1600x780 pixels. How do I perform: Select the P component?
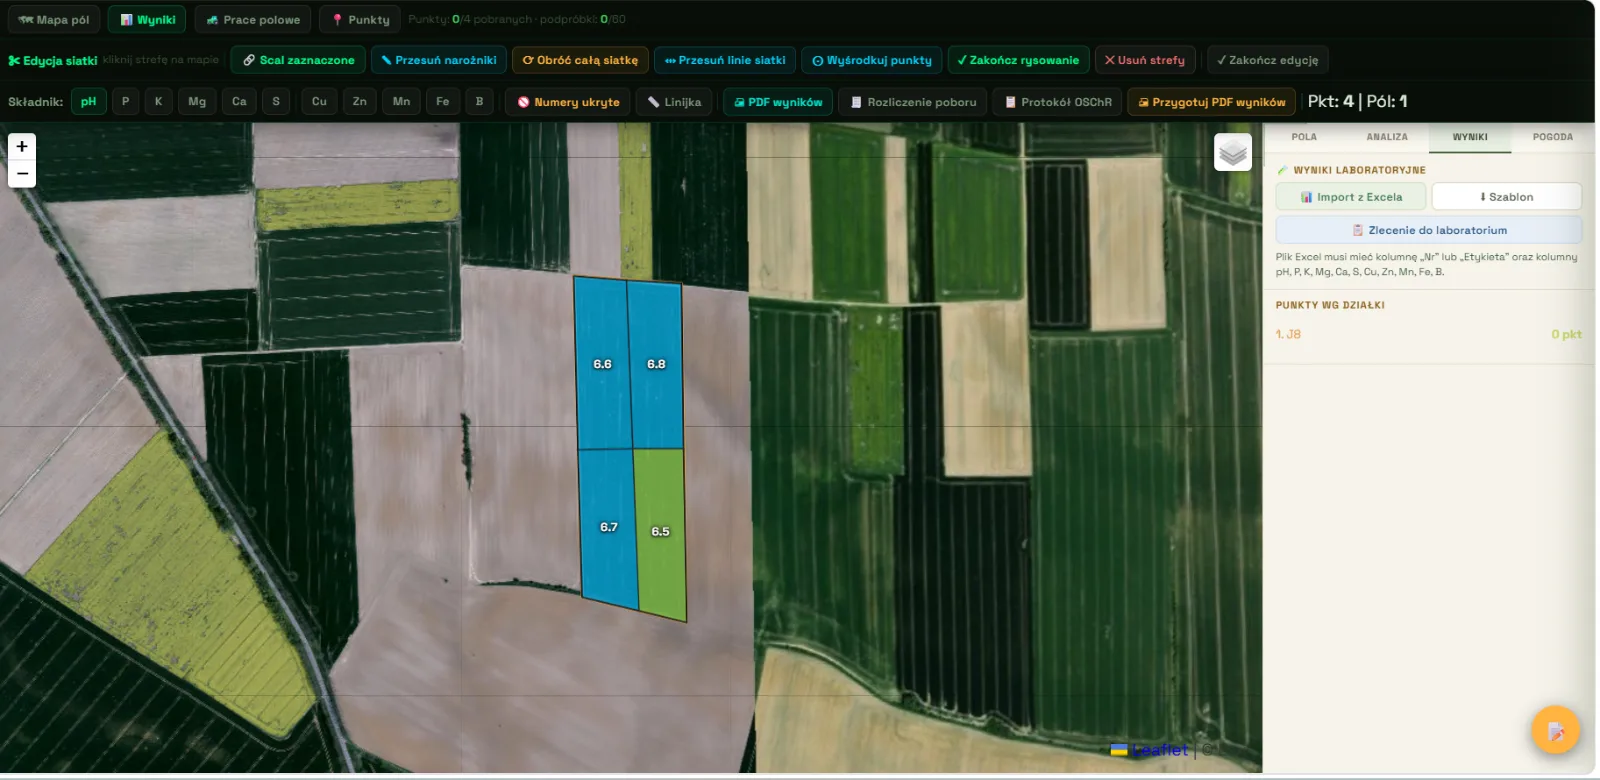coord(125,102)
